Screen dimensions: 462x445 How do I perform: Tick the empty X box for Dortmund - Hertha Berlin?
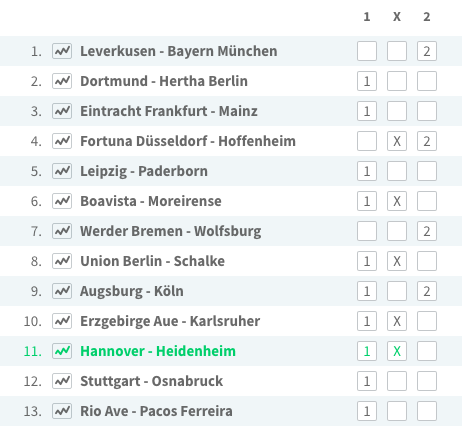coord(397,81)
